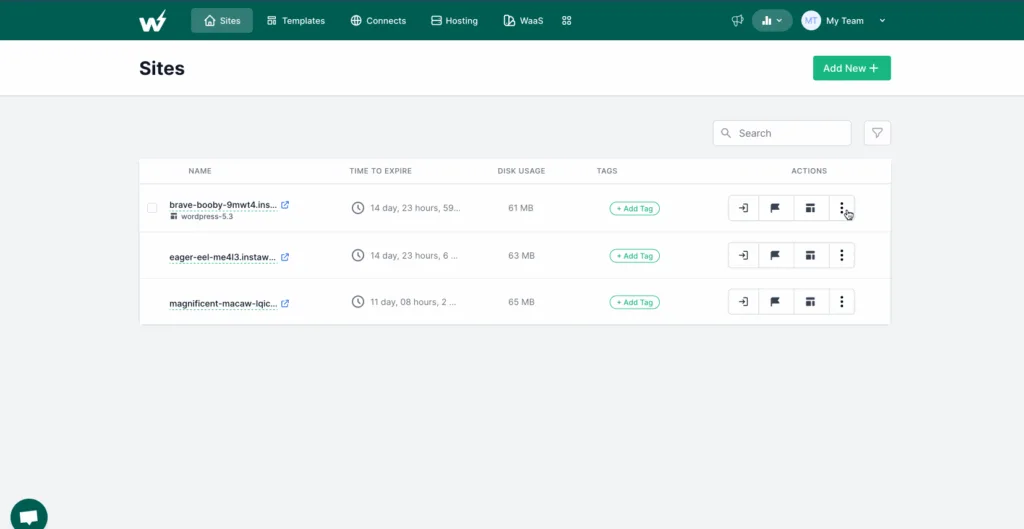1024x529 pixels.
Task: Expand the usage stats chart dropdown
Action: [x=772, y=20]
